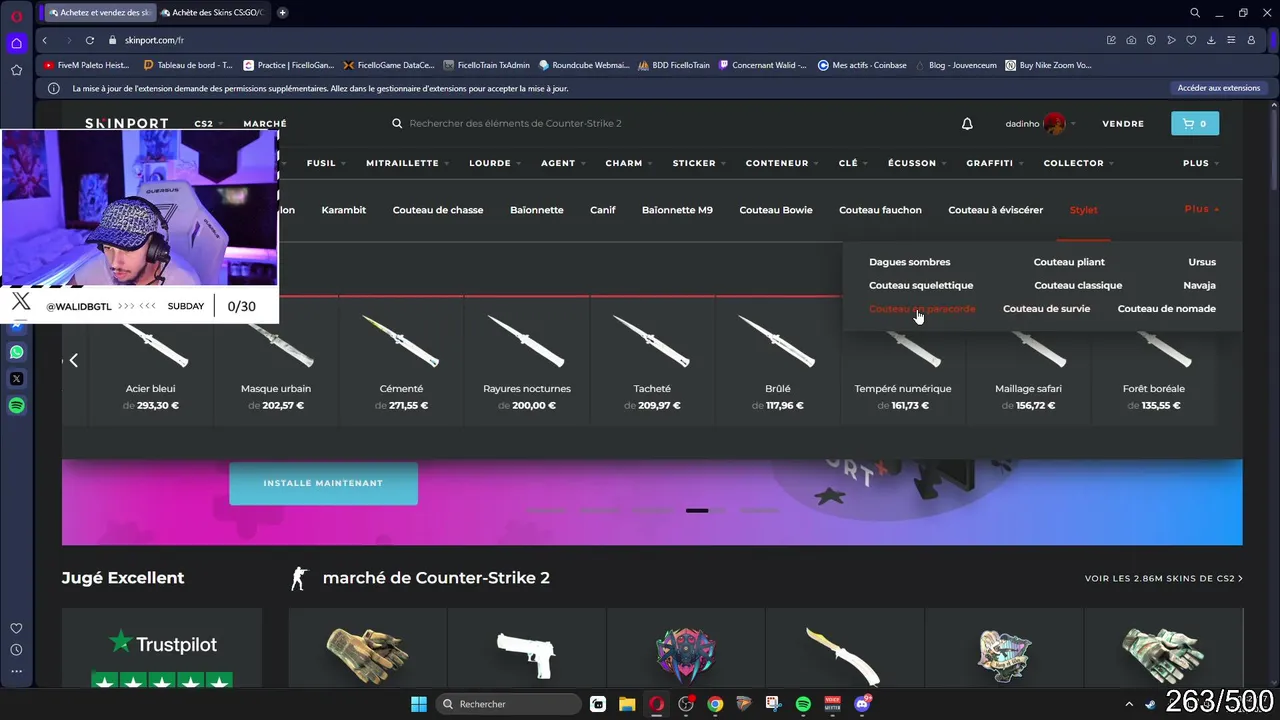
Task: Click Accéder aux extensions button
Action: (1219, 88)
